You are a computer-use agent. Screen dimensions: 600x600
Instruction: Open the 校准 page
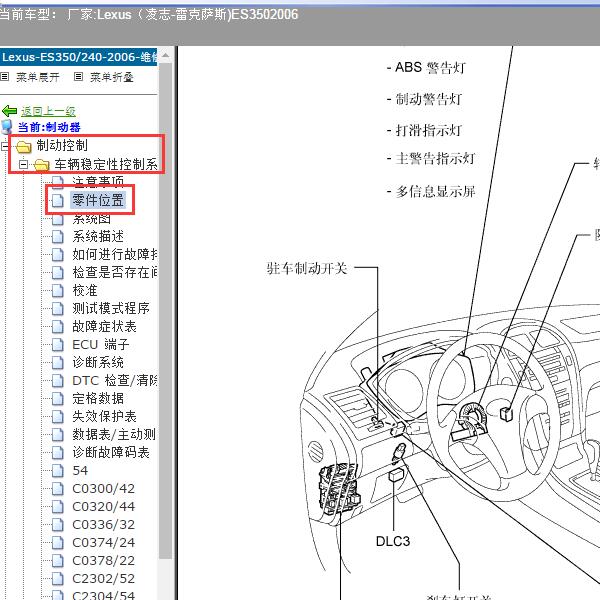pyautogui.click(x=85, y=290)
